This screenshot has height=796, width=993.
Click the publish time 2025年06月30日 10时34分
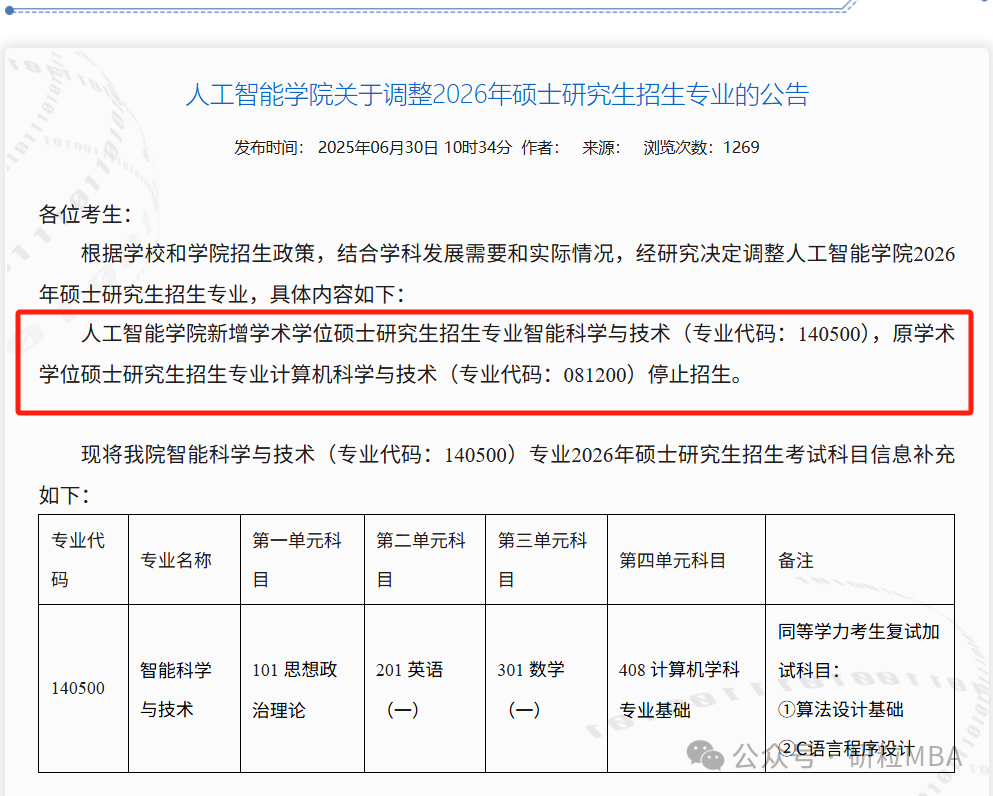click(415, 148)
